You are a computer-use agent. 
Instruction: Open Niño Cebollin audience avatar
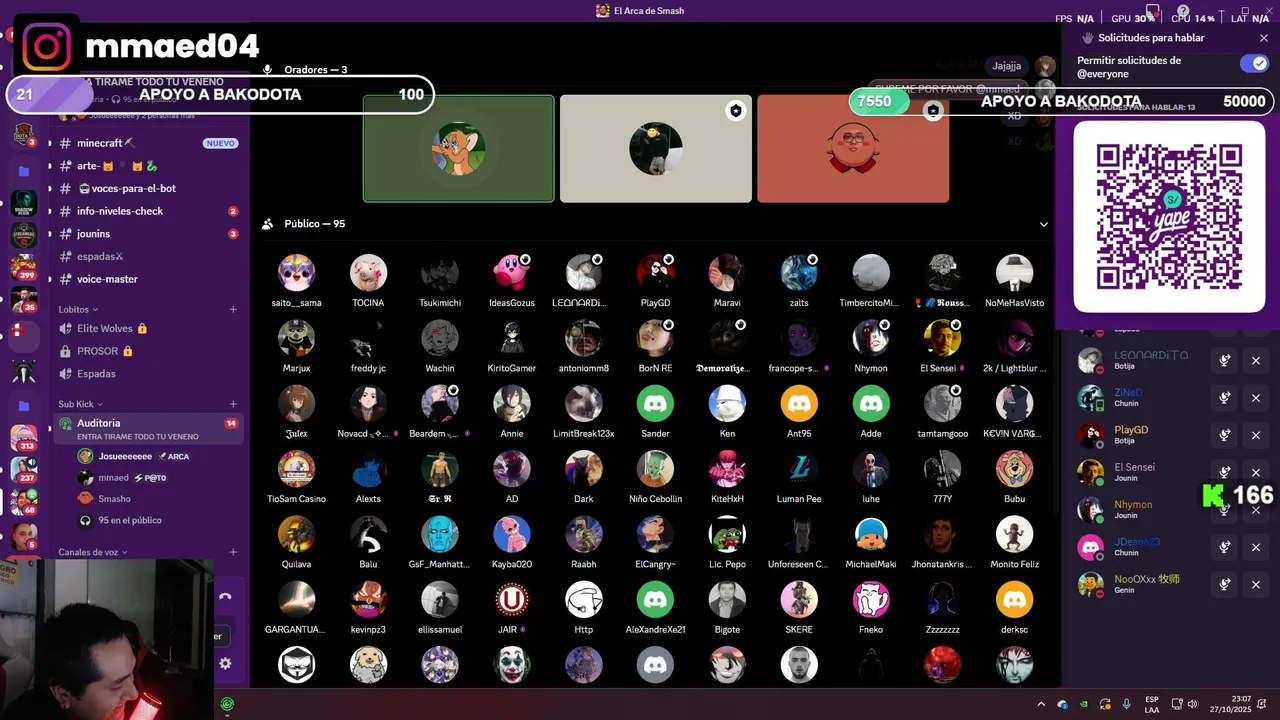(656, 468)
